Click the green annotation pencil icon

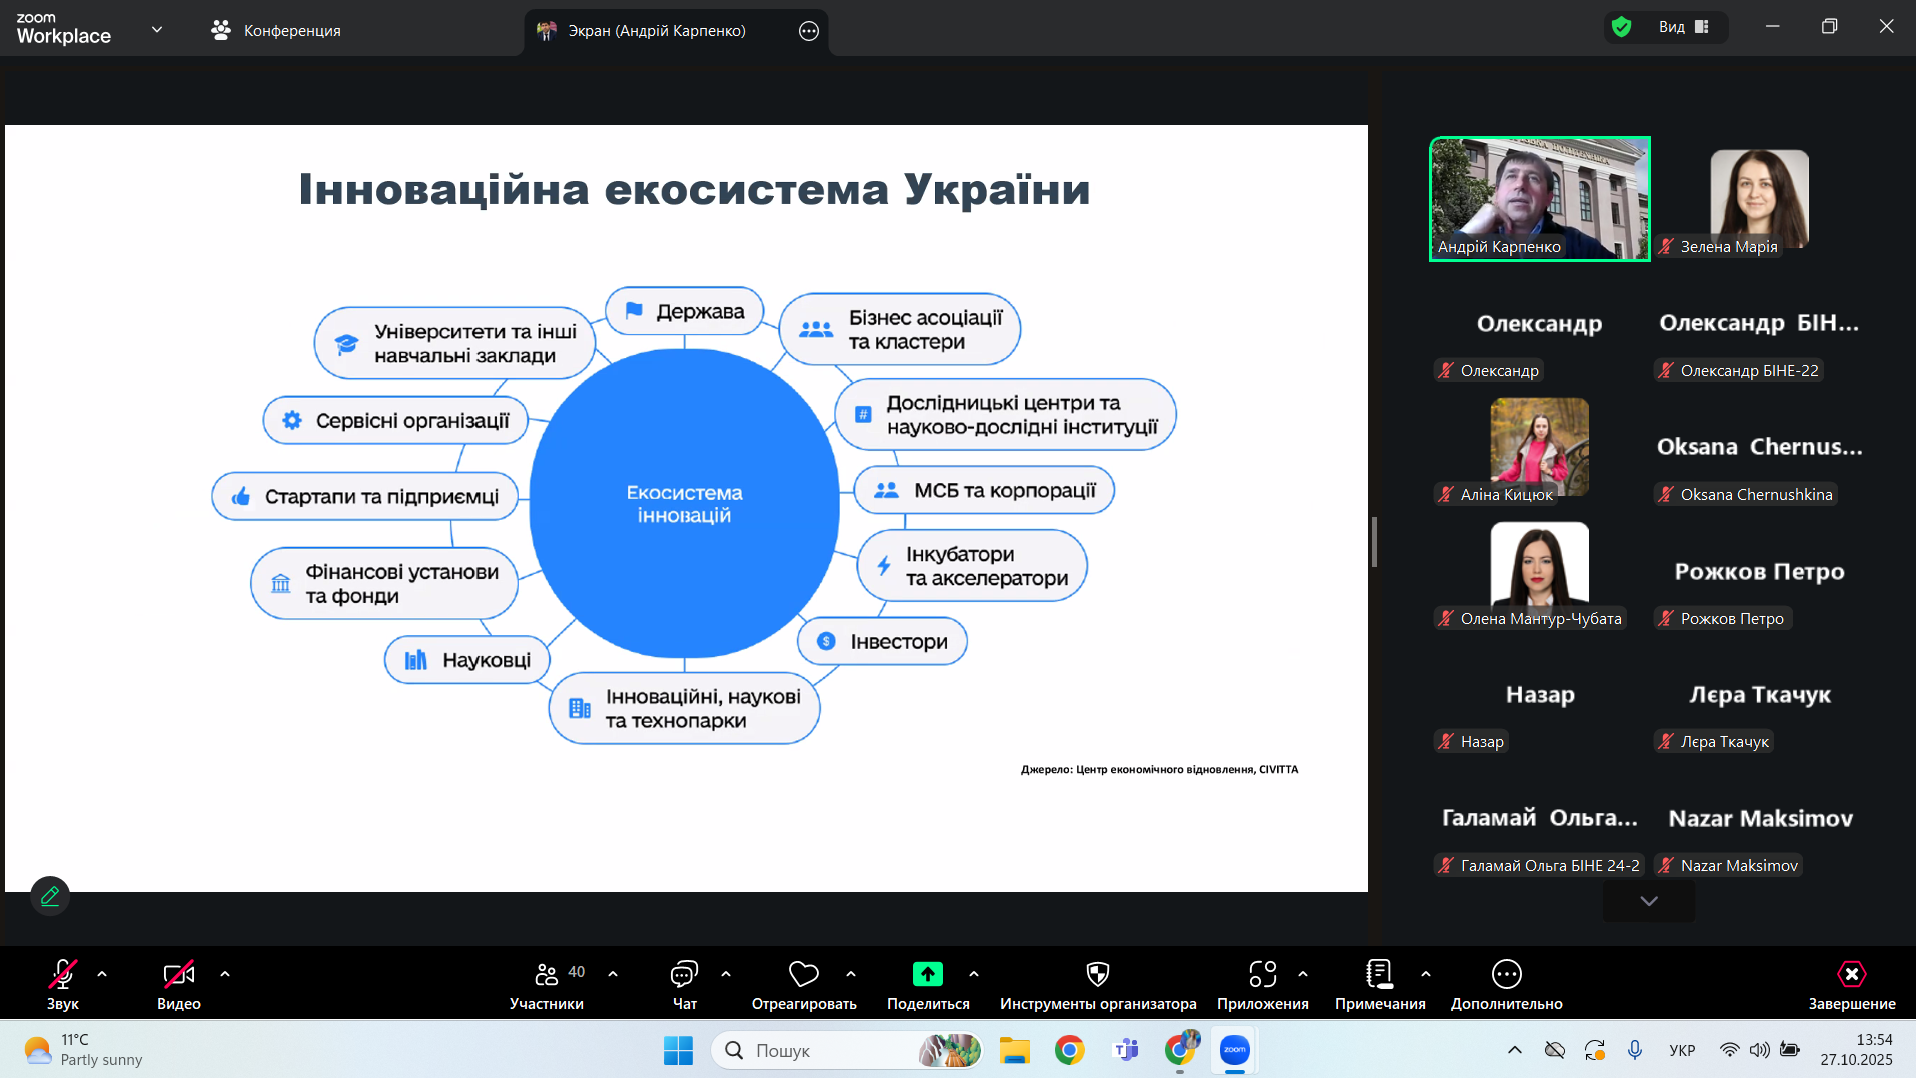(50, 896)
